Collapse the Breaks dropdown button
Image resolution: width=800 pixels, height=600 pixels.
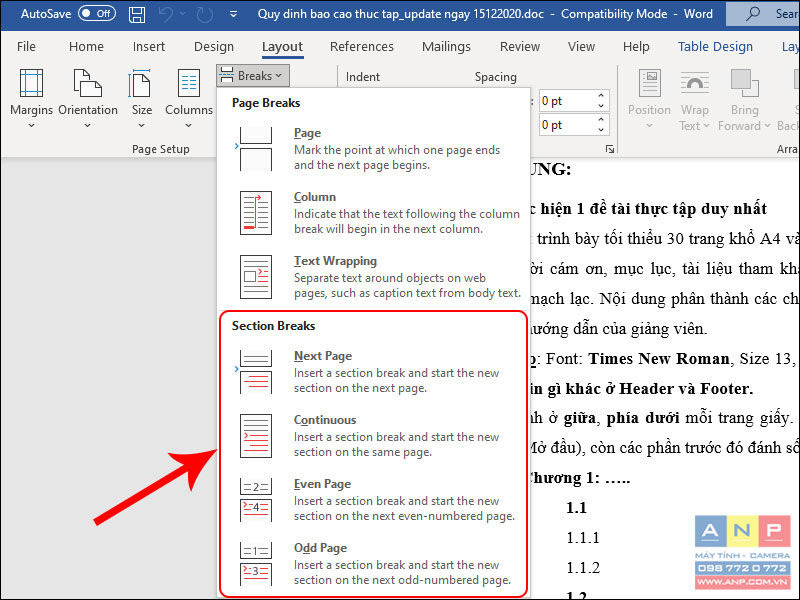tap(253, 76)
